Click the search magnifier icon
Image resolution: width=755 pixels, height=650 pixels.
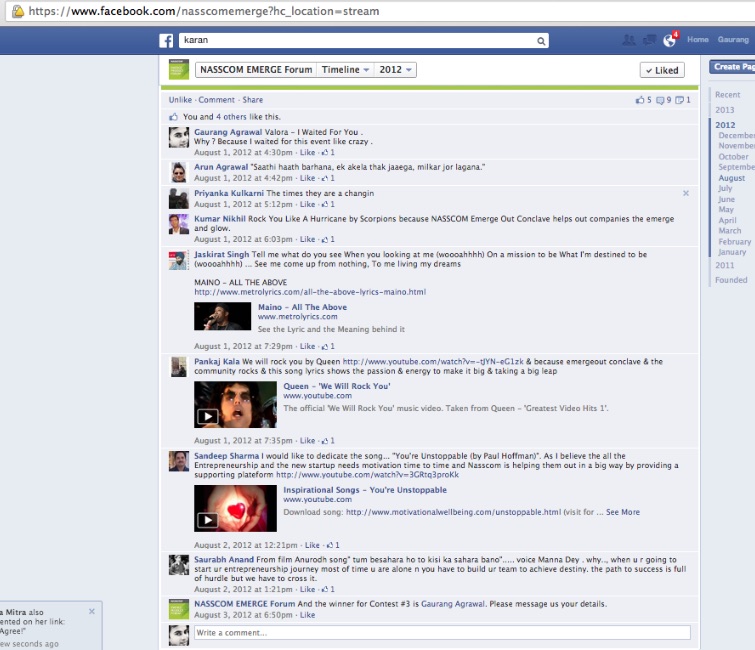pos(541,41)
